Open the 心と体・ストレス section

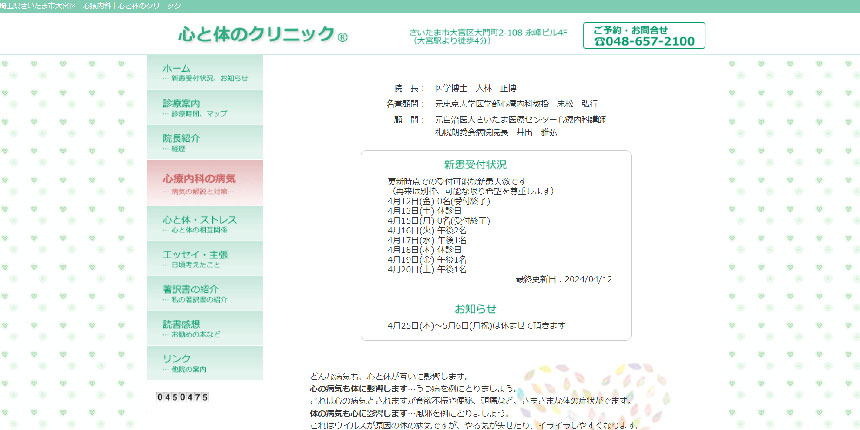coord(205,224)
